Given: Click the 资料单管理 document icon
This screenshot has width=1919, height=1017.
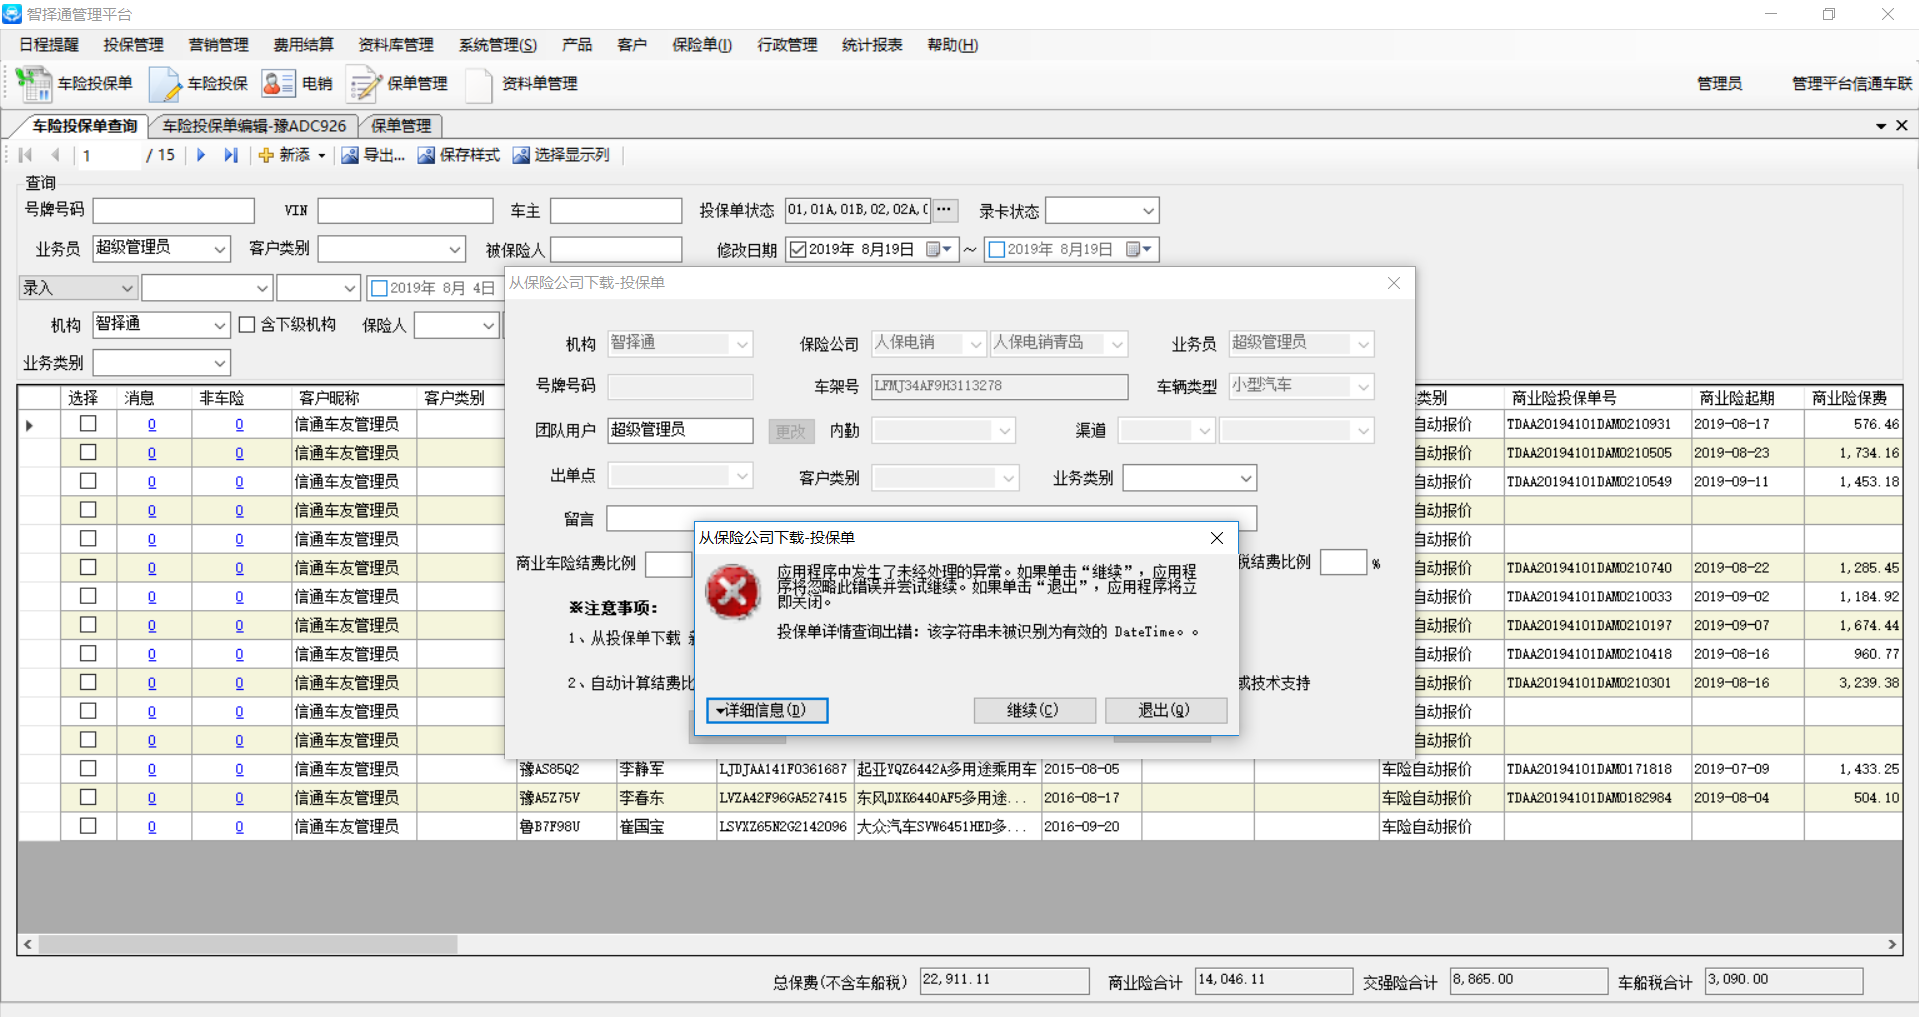Looking at the screenshot, I should [x=479, y=84].
